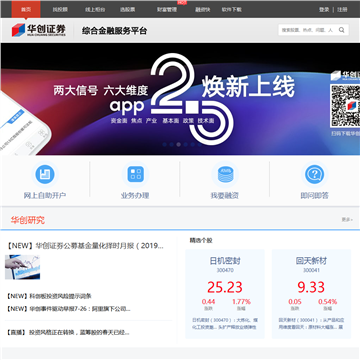360x360 pixels.
Task: Click the 注册 link
Action: (x=342, y=9)
